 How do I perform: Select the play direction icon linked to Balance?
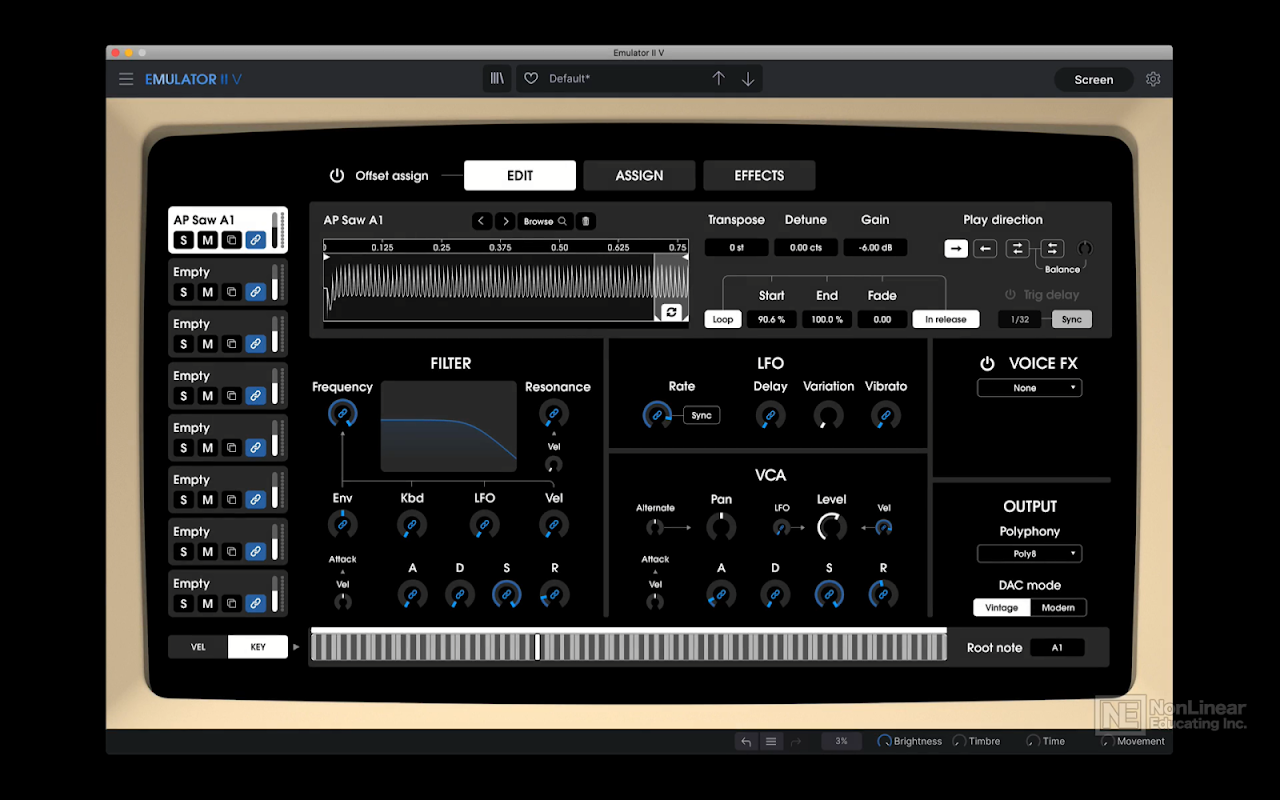pyautogui.click(x=1052, y=248)
